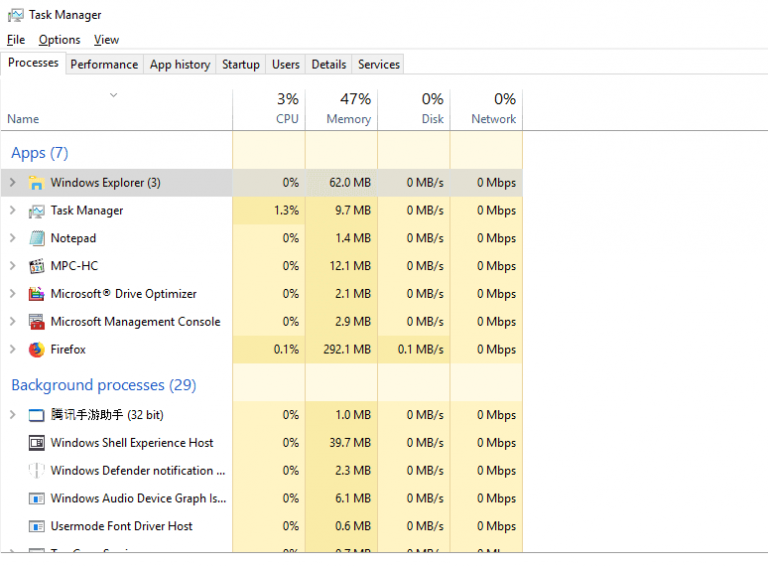Viewport: 768px width, 567px height.
Task: Click the Task Manager process icon
Action: pos(36,211)
